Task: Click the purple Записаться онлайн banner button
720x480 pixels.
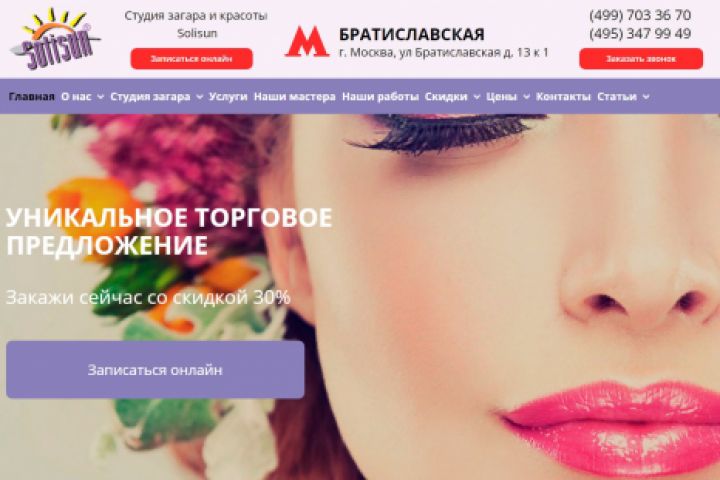Action: (155, 370)
